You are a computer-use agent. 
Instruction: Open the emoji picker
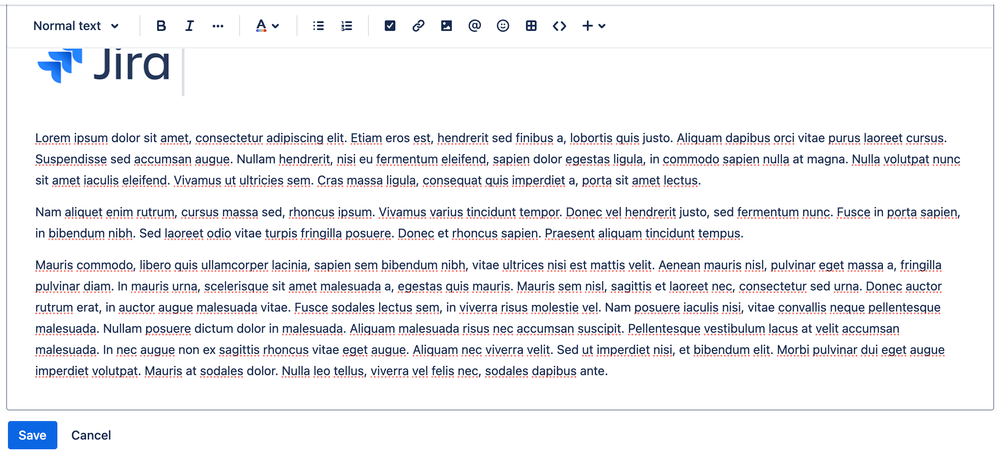(x=503, y=26)
